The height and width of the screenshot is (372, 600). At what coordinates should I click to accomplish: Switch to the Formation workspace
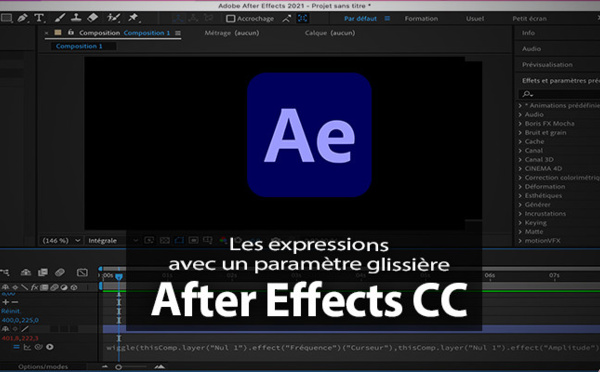click(421, 18)
